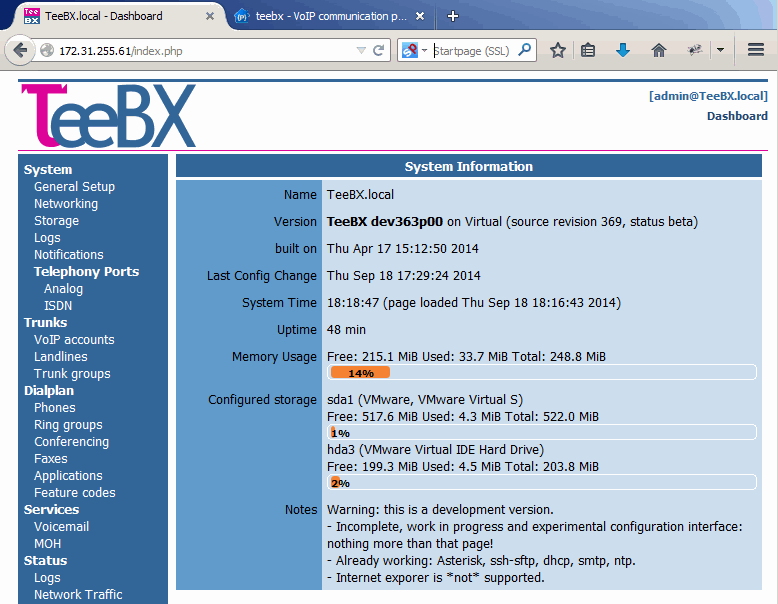Screen dimensions: 778x604
Task: Reload the page with the refresh icon
Action: [379, 51]
